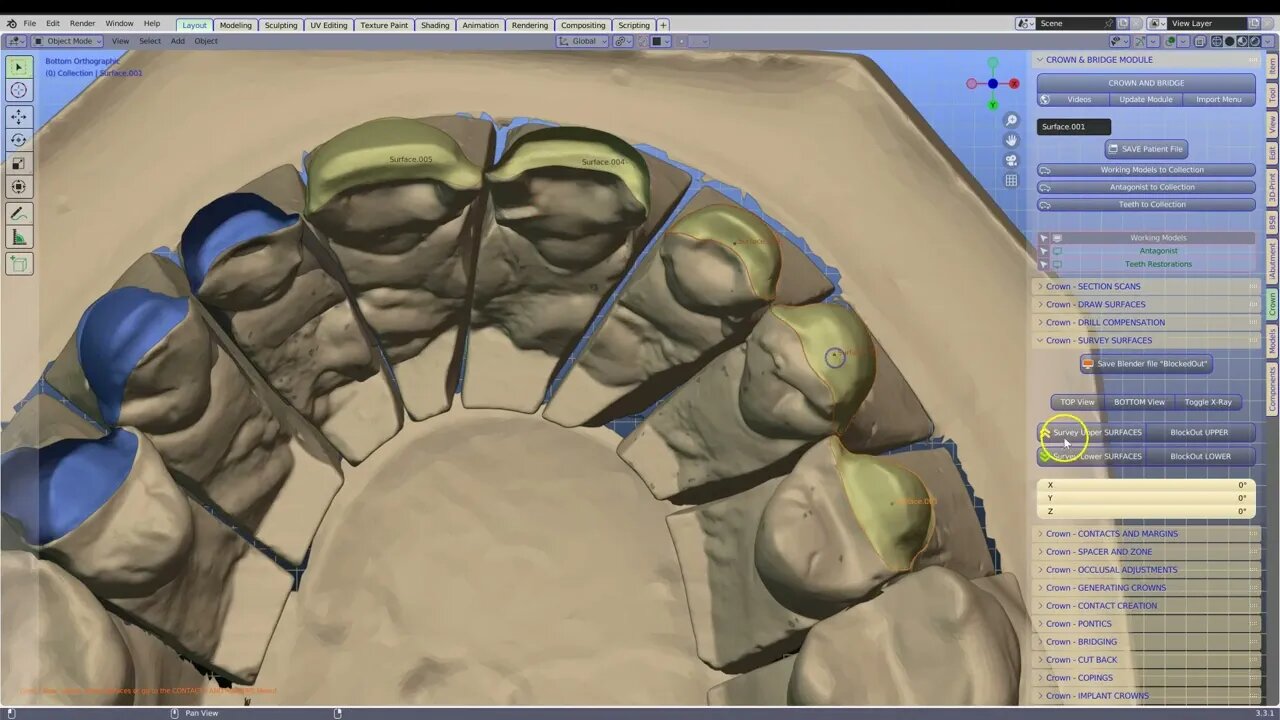
Task: Toggle visibility screen icon for Antagonist
Action: [1057, 251]
